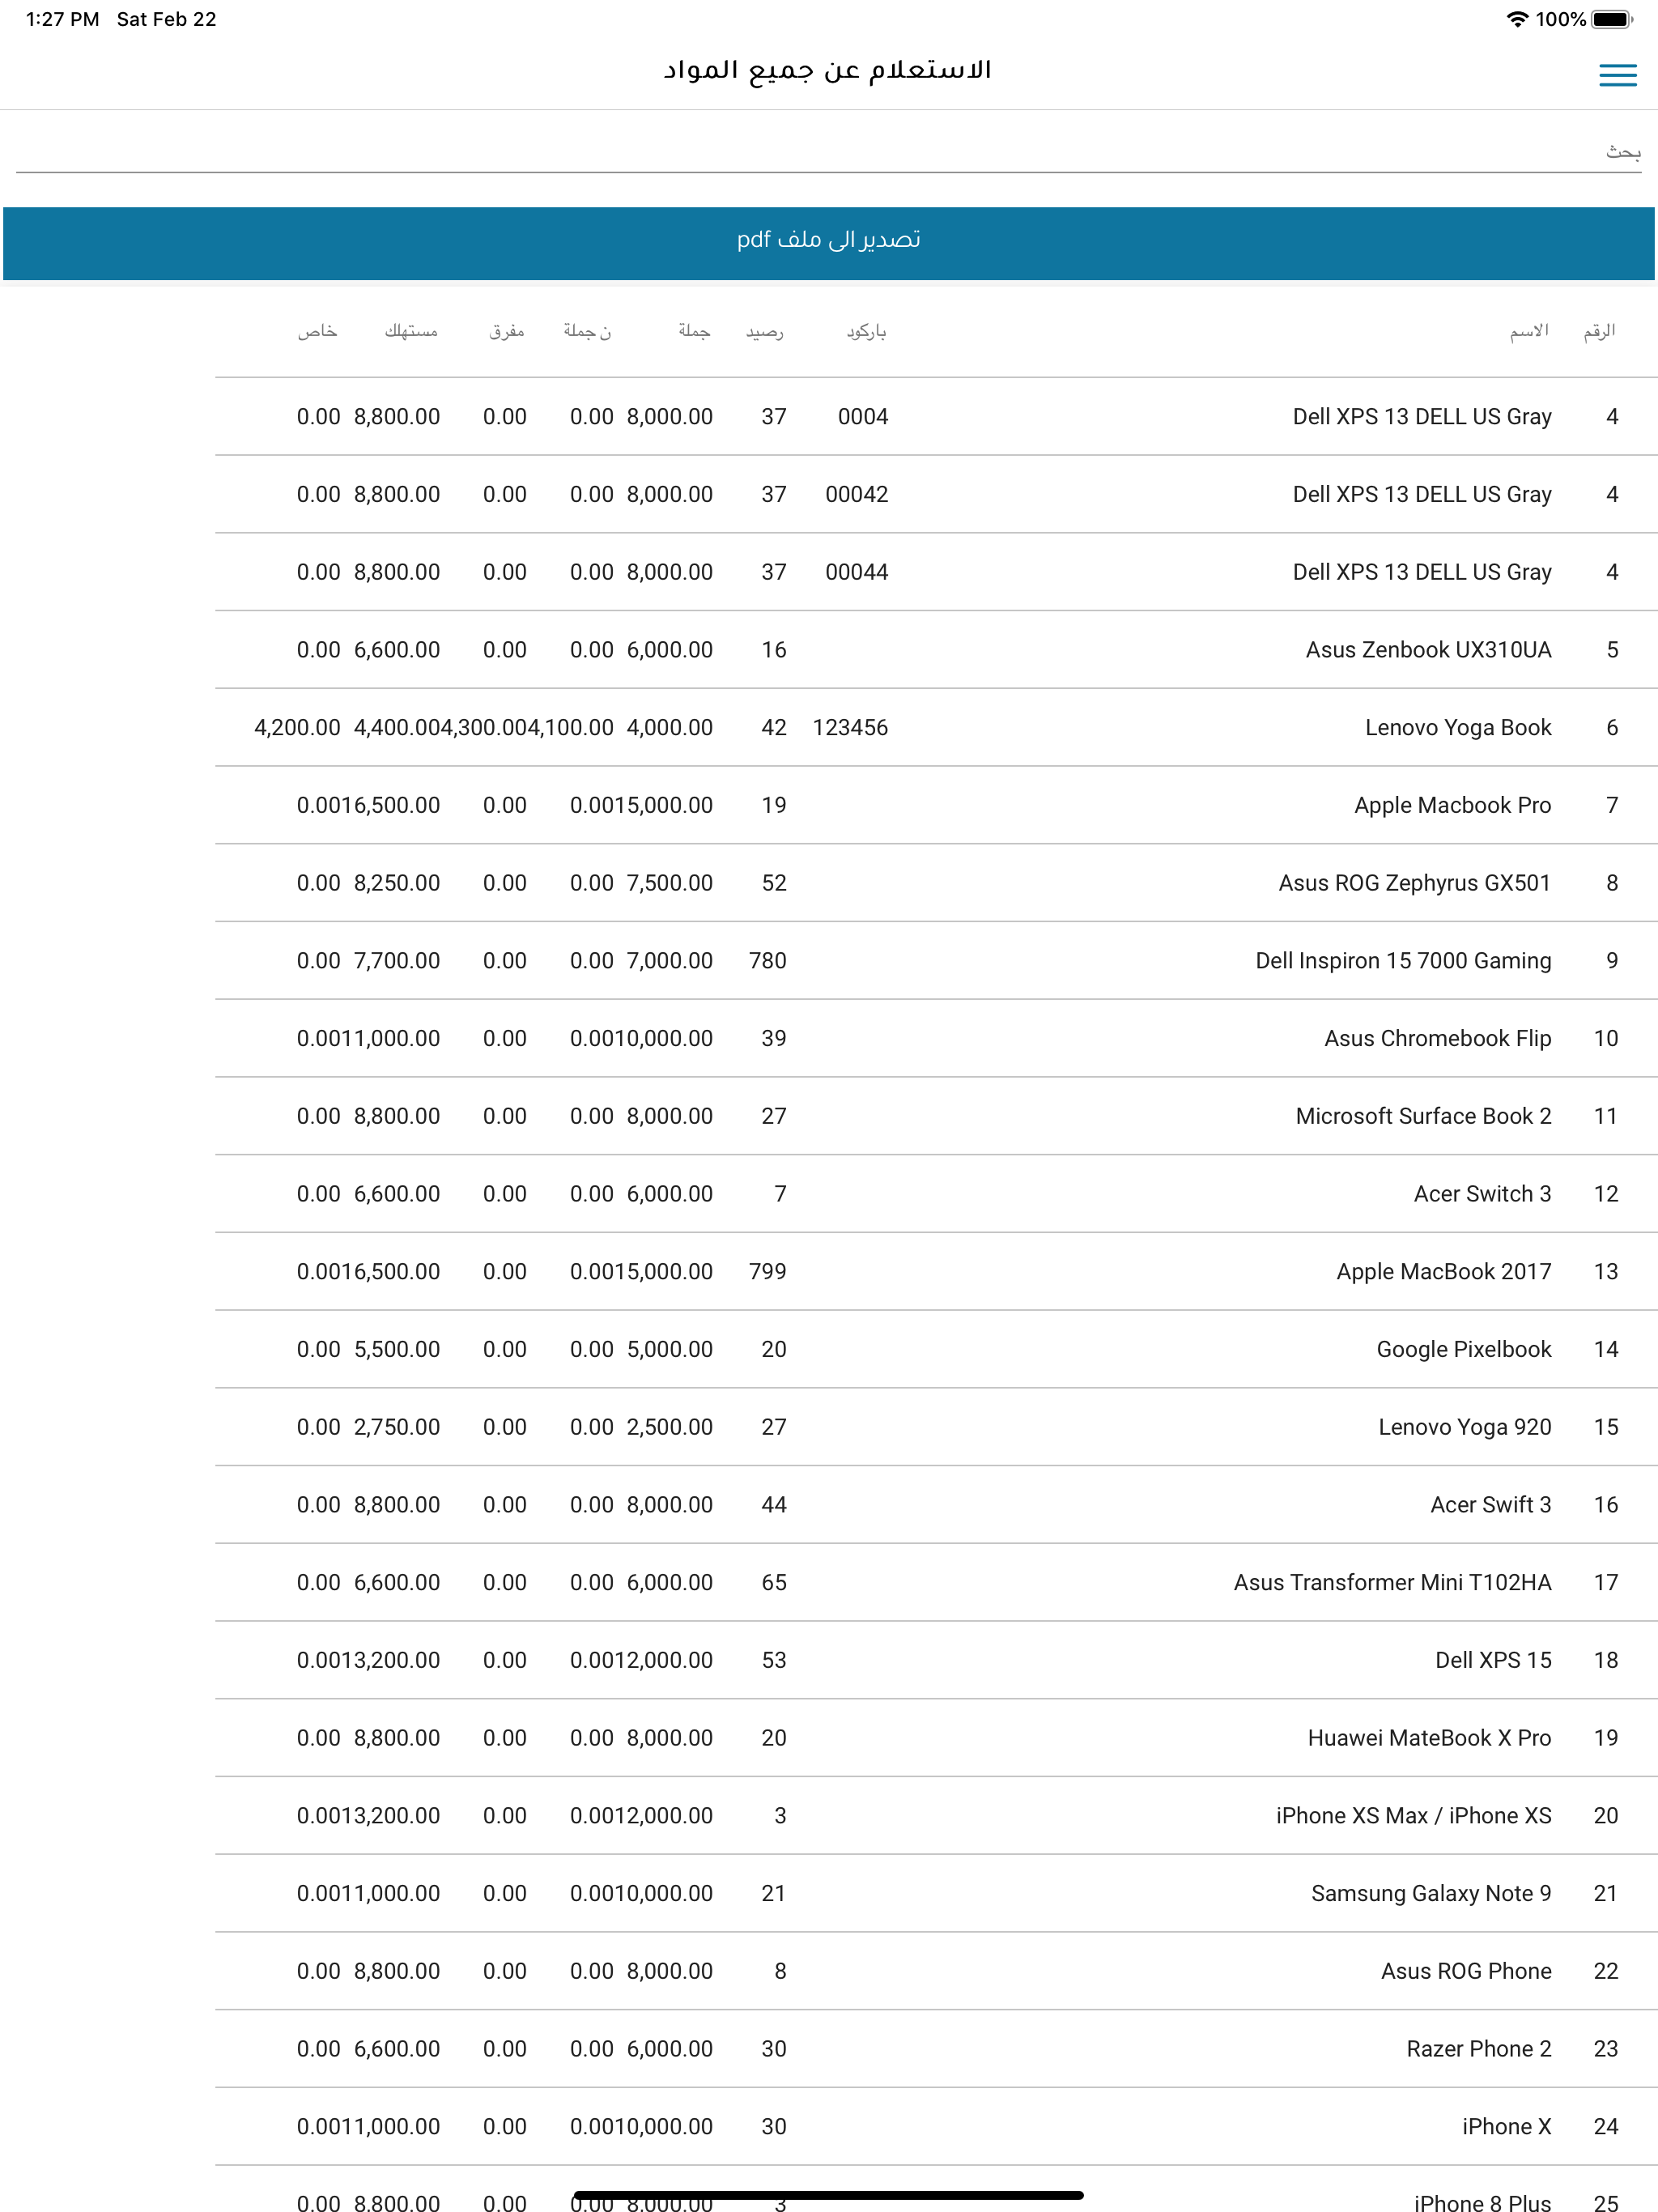Select the مستهلك column header
This screenshot has height=2212, width=1658.
411,331
